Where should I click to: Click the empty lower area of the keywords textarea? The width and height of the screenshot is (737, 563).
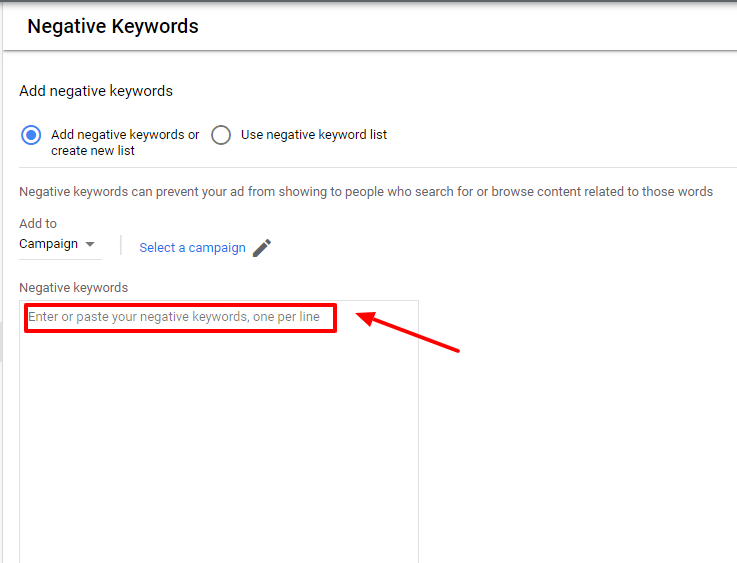click(219, 446)
